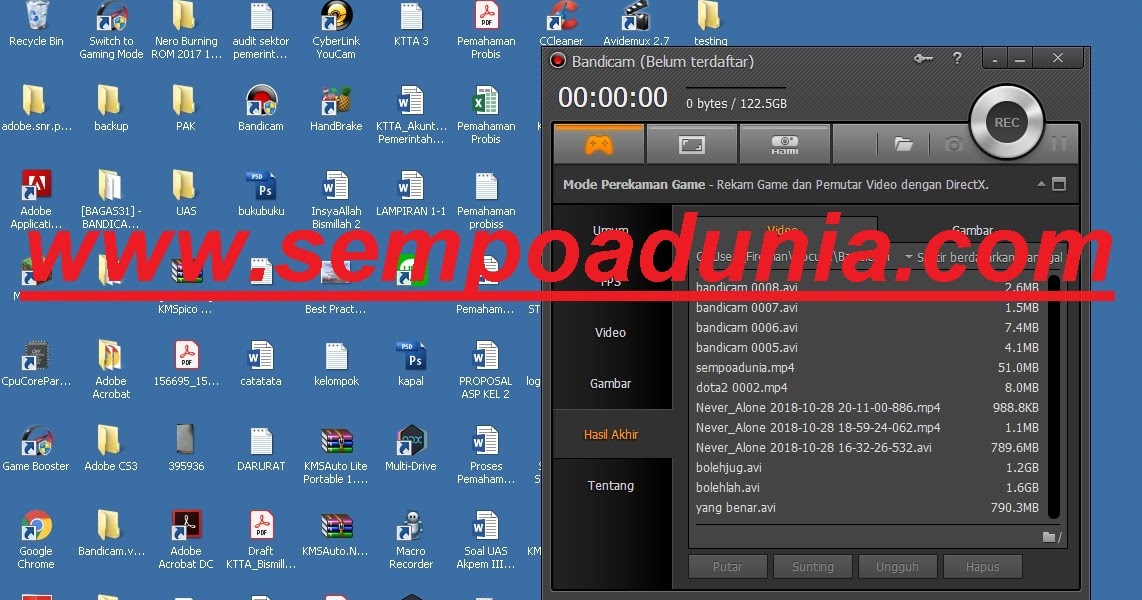The image size is (1142, 600).
Task: Select bandicam 0006.avi in list
Action: click(867, 328)
